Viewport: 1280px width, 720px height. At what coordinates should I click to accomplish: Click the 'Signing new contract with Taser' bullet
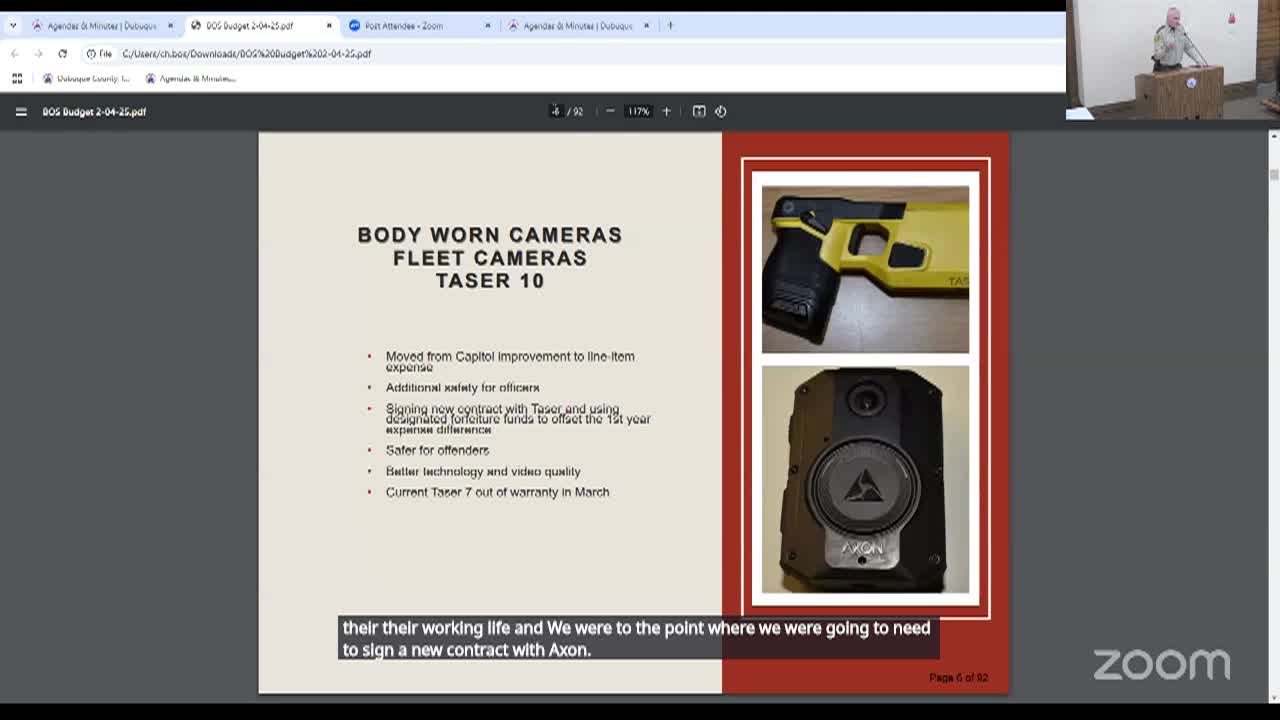pyautogui.click(x=518, y=419)
